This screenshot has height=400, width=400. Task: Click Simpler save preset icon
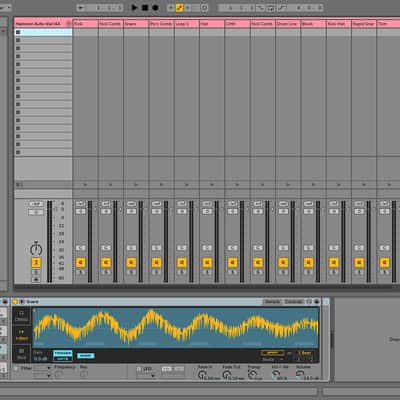tap(316, 302)
